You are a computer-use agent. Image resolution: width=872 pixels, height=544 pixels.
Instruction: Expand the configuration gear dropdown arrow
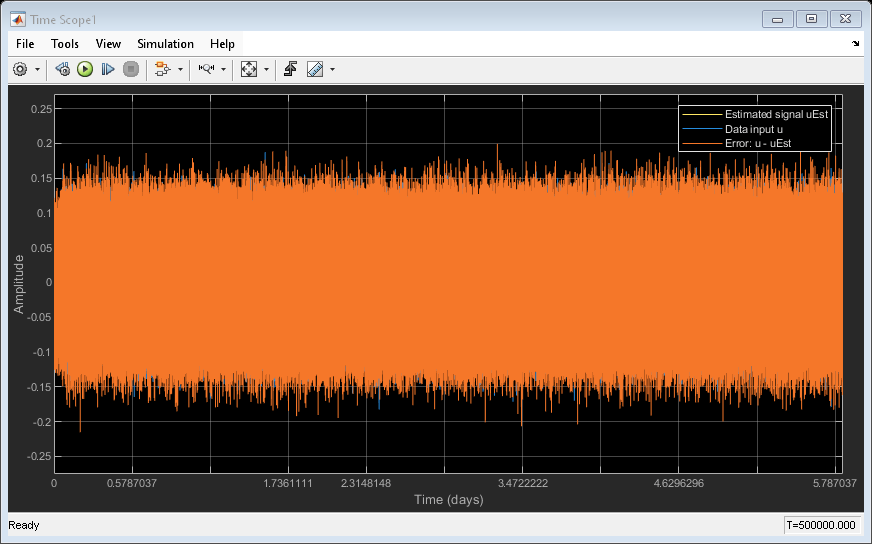[x=38, y=70]
